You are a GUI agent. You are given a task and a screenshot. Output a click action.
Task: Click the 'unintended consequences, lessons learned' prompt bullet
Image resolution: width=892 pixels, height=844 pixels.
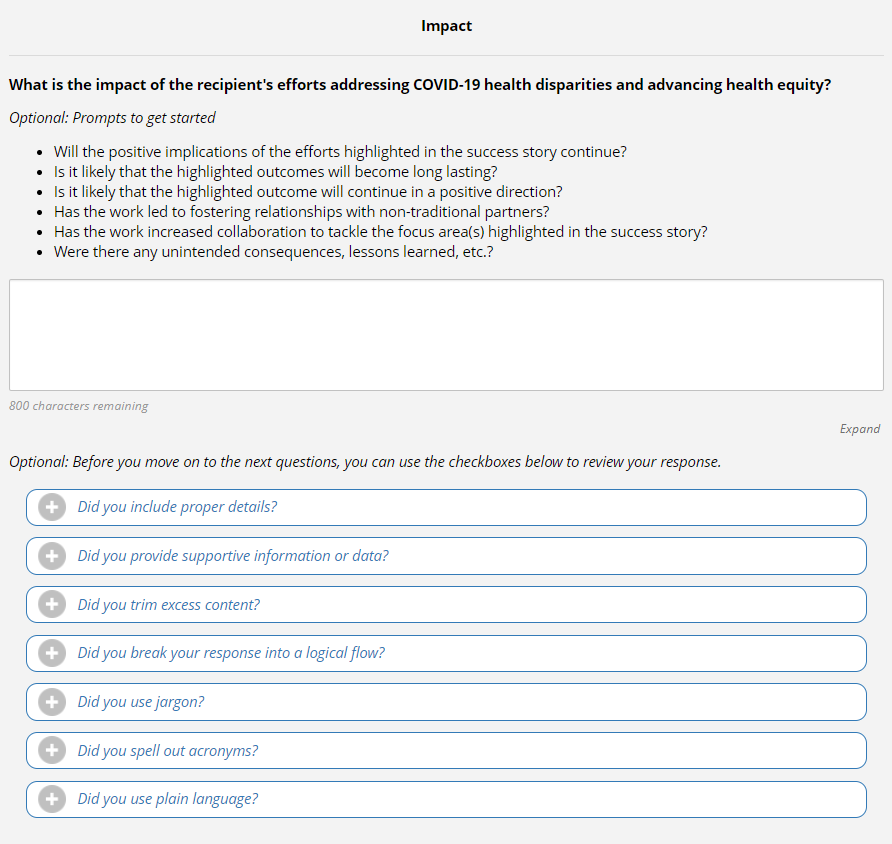(x=273, y=252)
